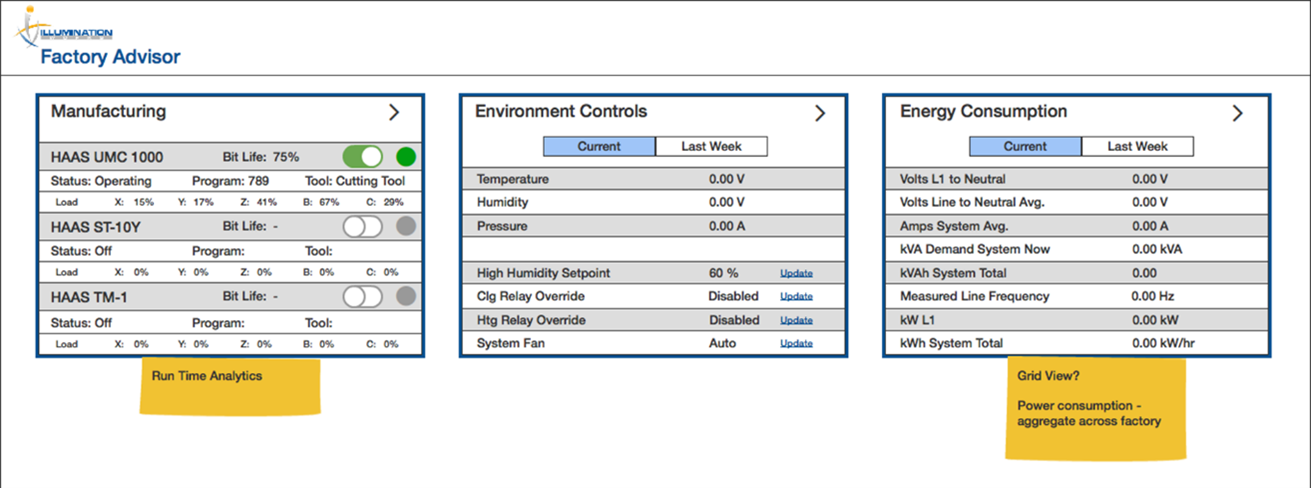Viewport: 1311px width, 488px height.
Task: Click the Pressure 0.00 A value
Action: [728, 226]
